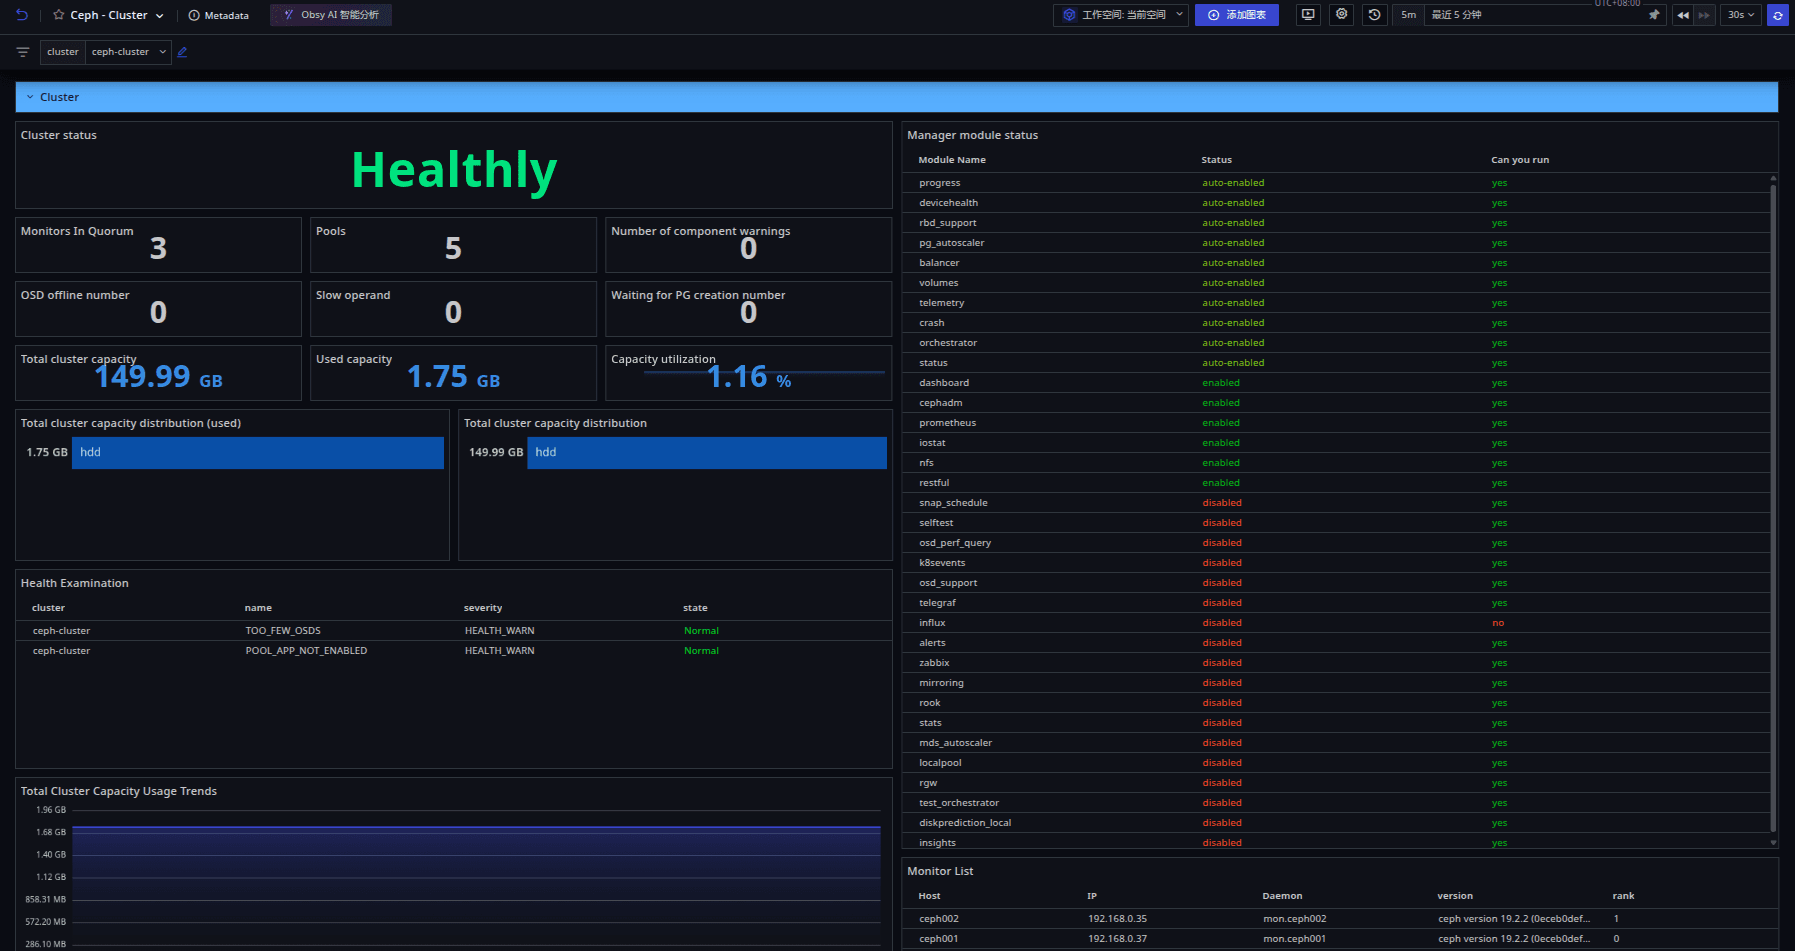Click the OSD offline number value 0
1795x951 pixels.
pyautogui.click(x=158, y=312)
